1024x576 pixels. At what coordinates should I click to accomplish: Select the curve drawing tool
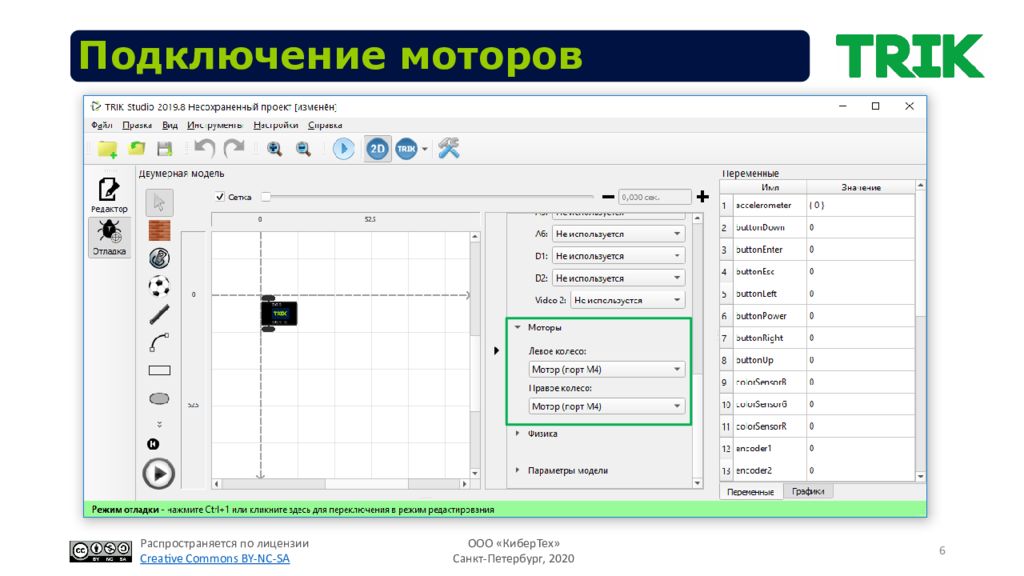(x=159, y=342)
